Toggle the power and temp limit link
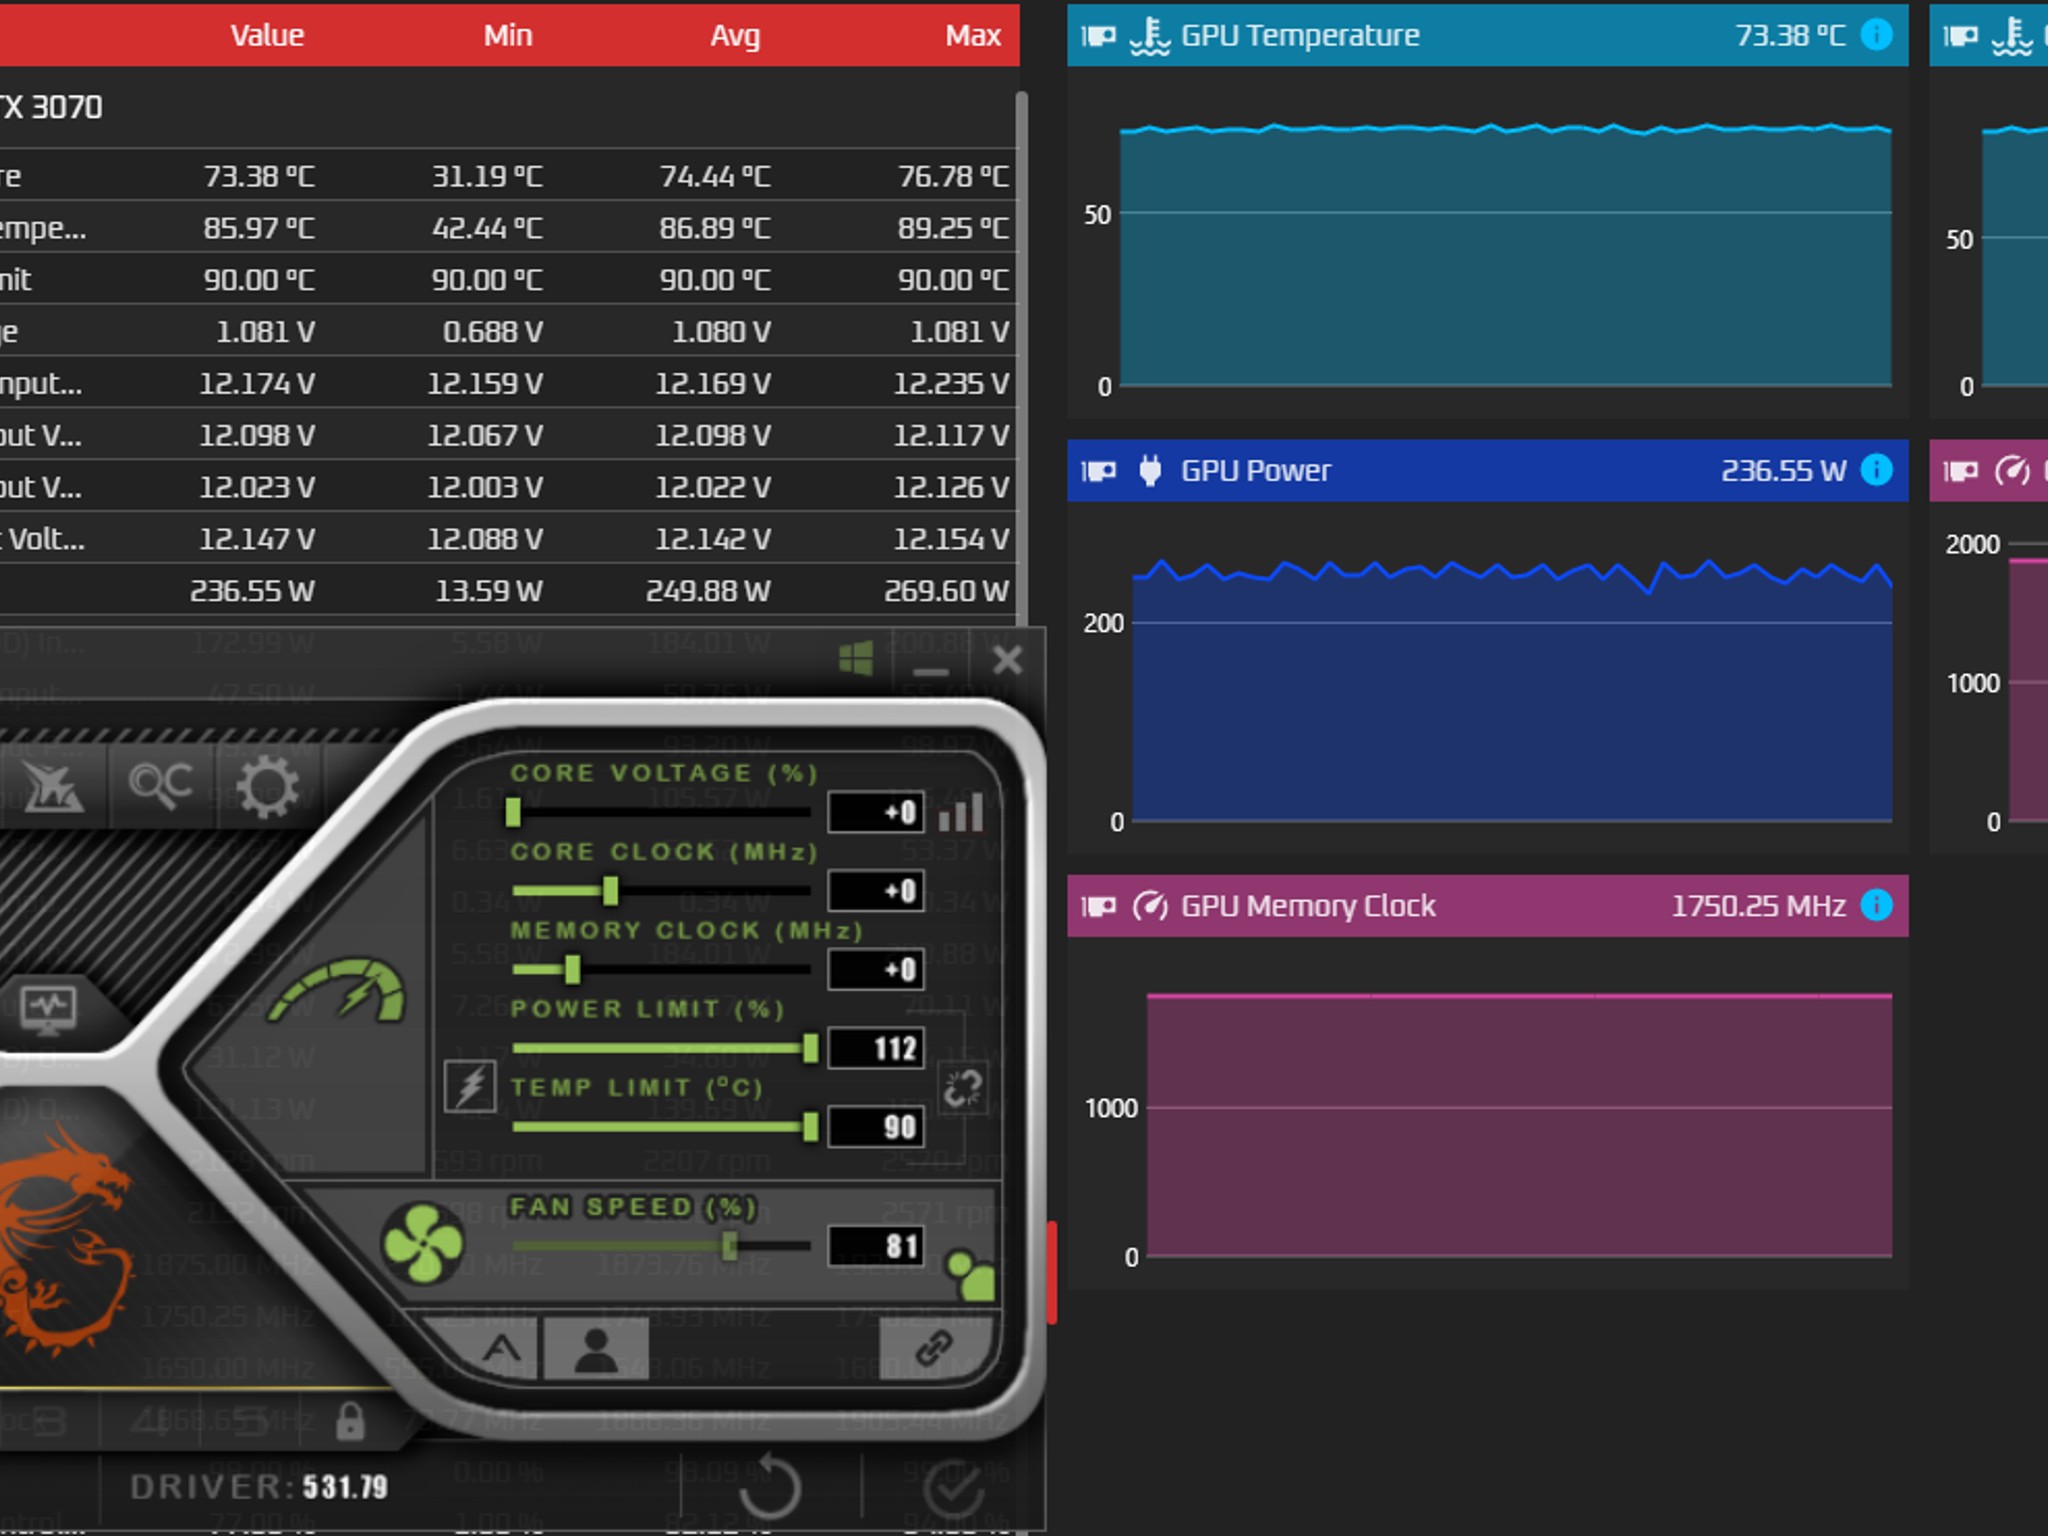Screen dimensions: 2048x1536 pos(963,1088)
